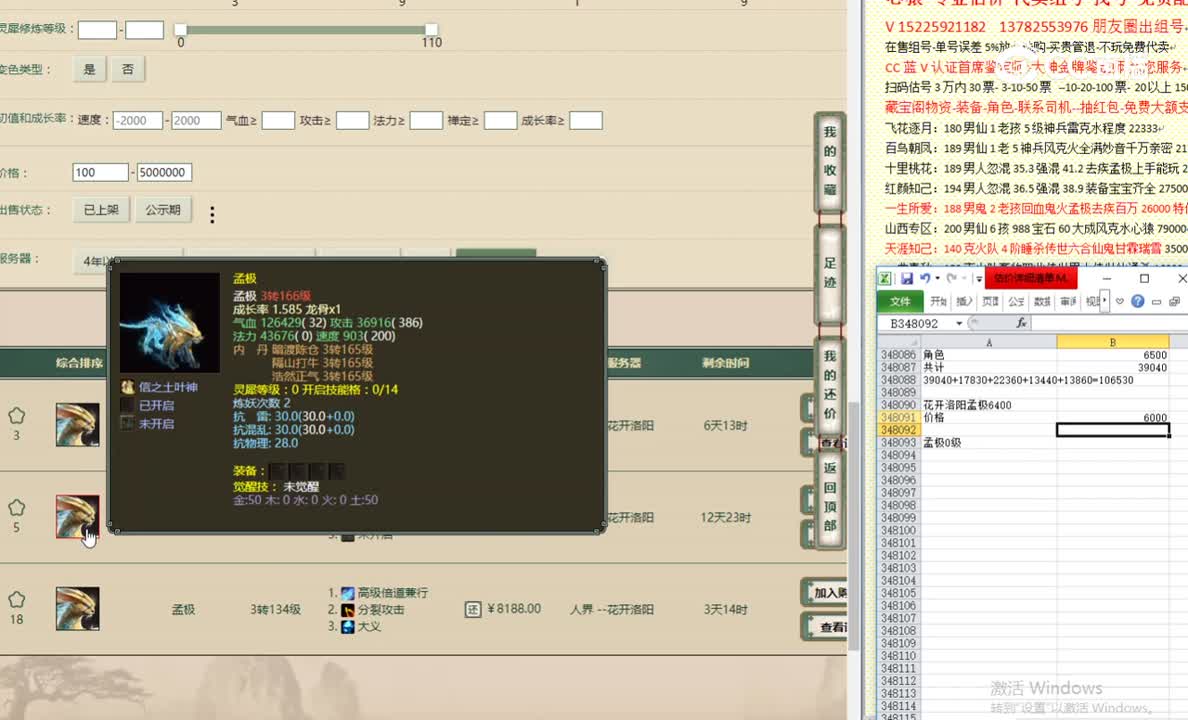Viewport: 1188px width, 720px height.
Task: Switch to the 文件 tab in Excel
Action: (901, 300)
